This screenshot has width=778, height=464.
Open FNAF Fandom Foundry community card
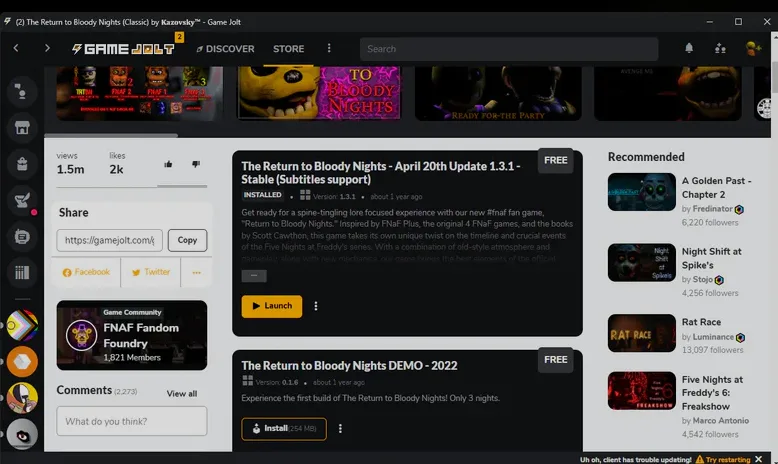(131, 335)
